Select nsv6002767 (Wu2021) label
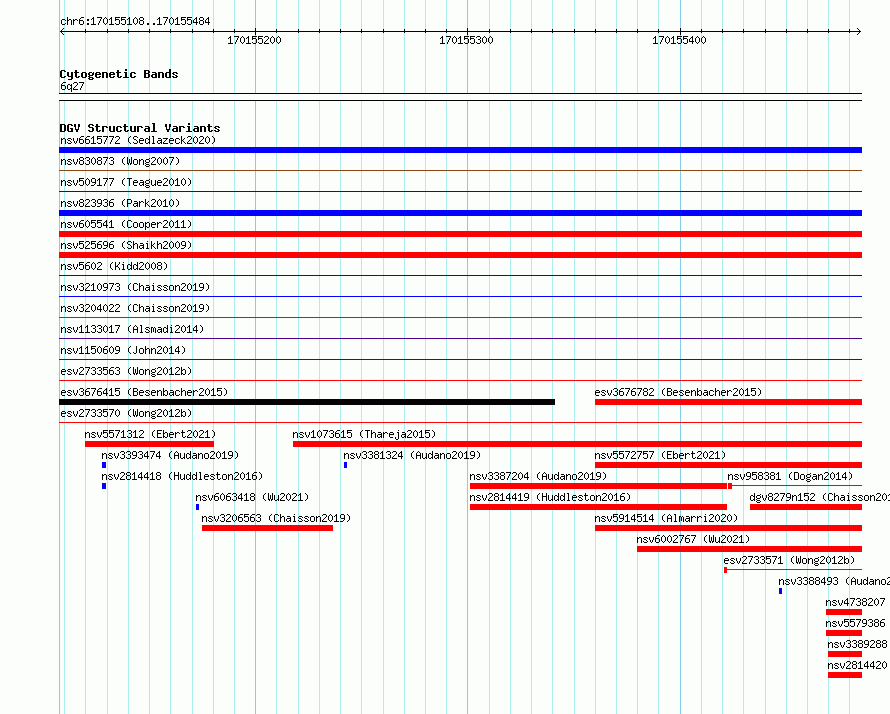 point(693,539)
